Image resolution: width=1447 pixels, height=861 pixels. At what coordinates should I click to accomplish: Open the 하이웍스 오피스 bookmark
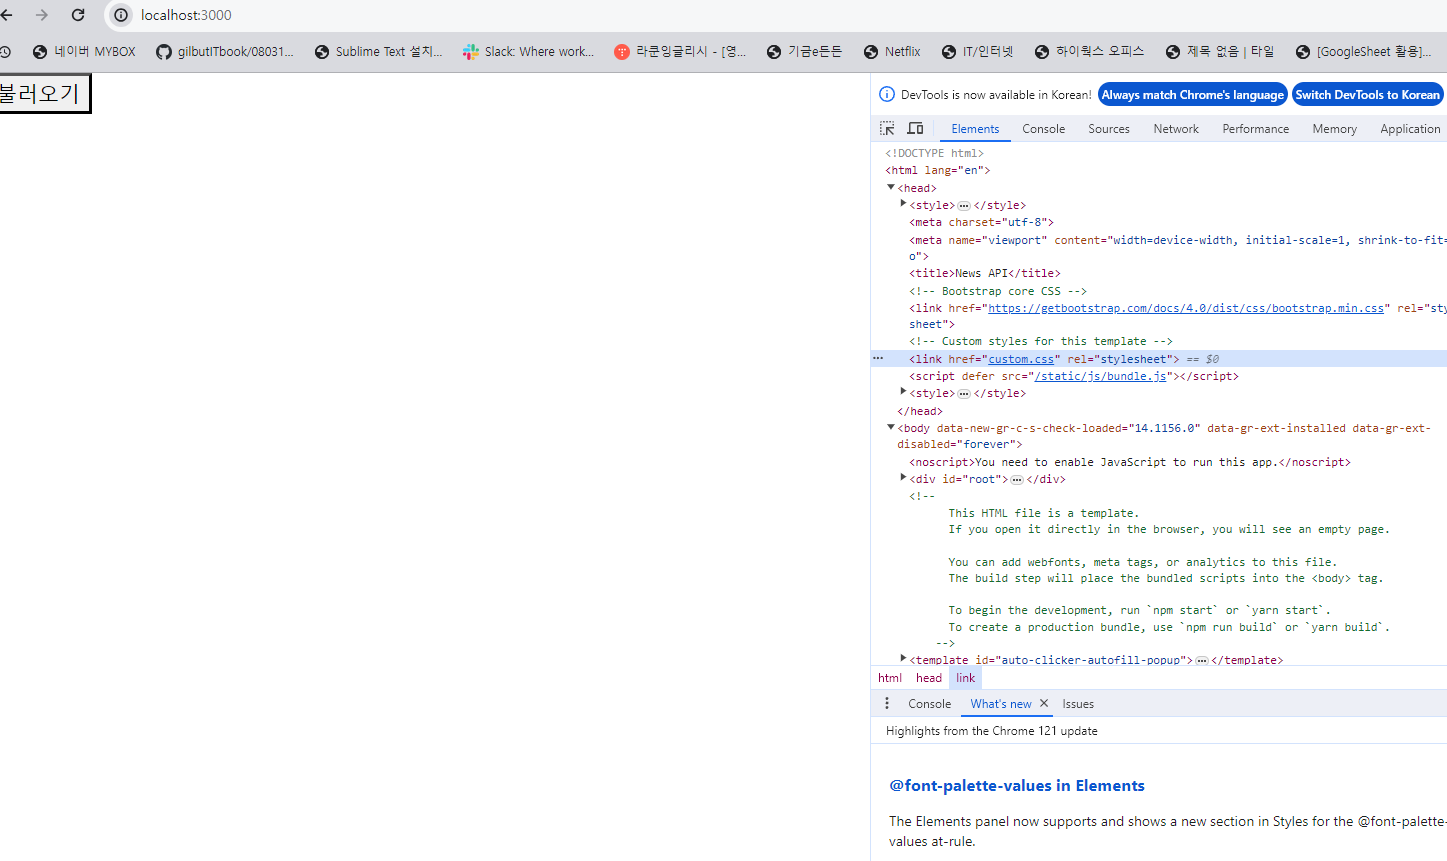tap(1089, 51)
